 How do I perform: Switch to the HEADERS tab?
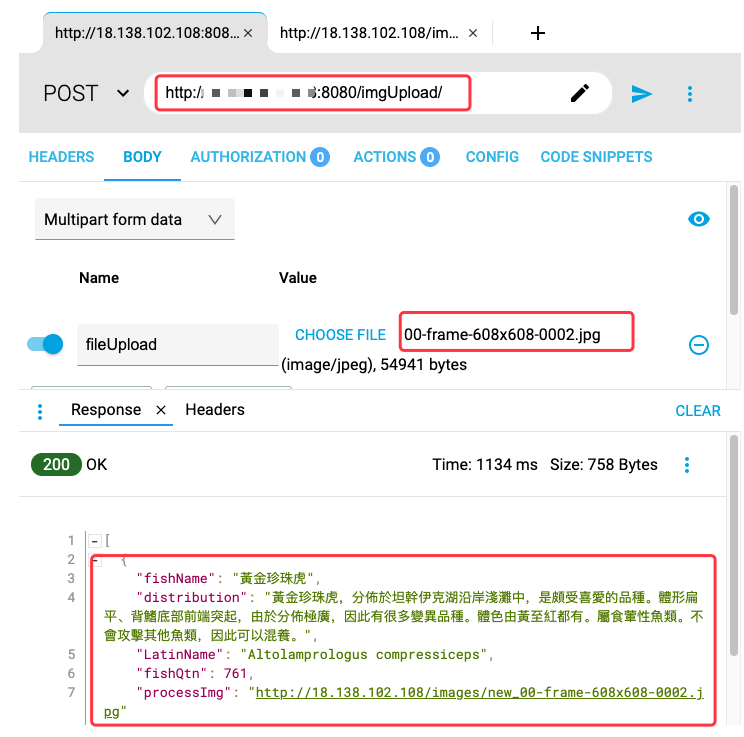pyautogui.click(x=61, y=157)
